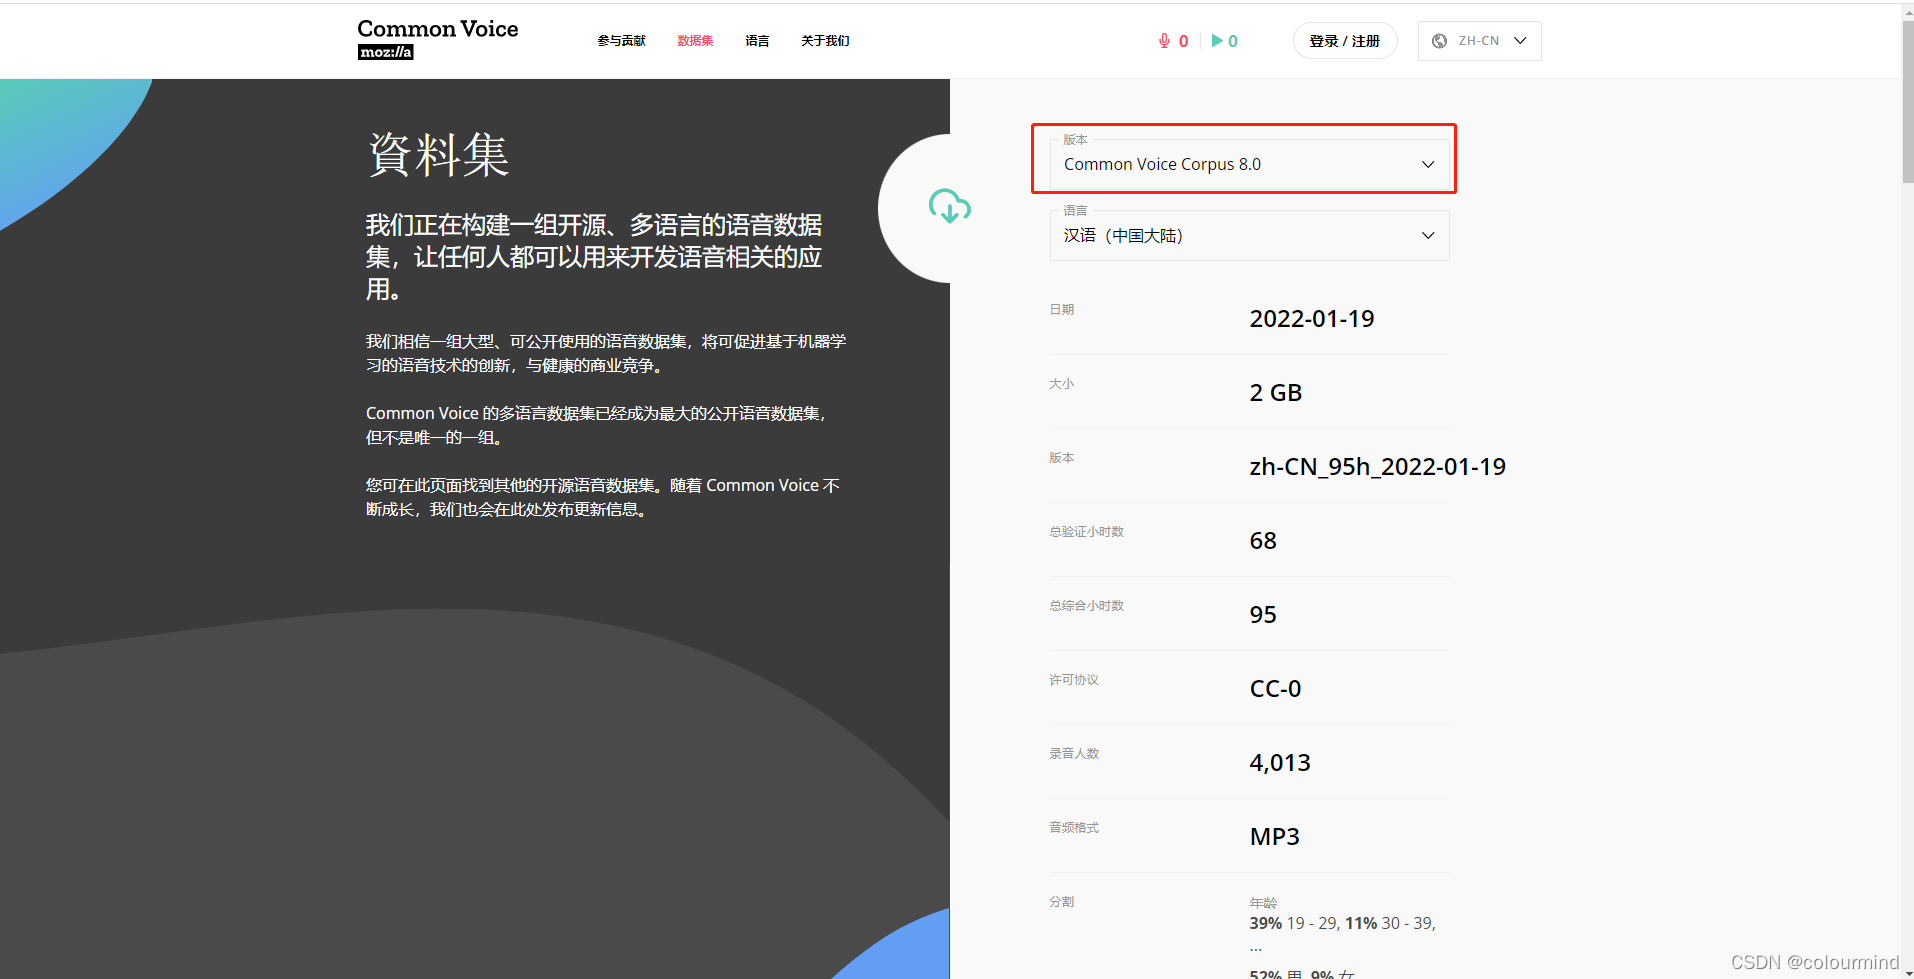1914x979 pixels.
Task: Open the 数据集 menu item
Action: tap(695, 41)
